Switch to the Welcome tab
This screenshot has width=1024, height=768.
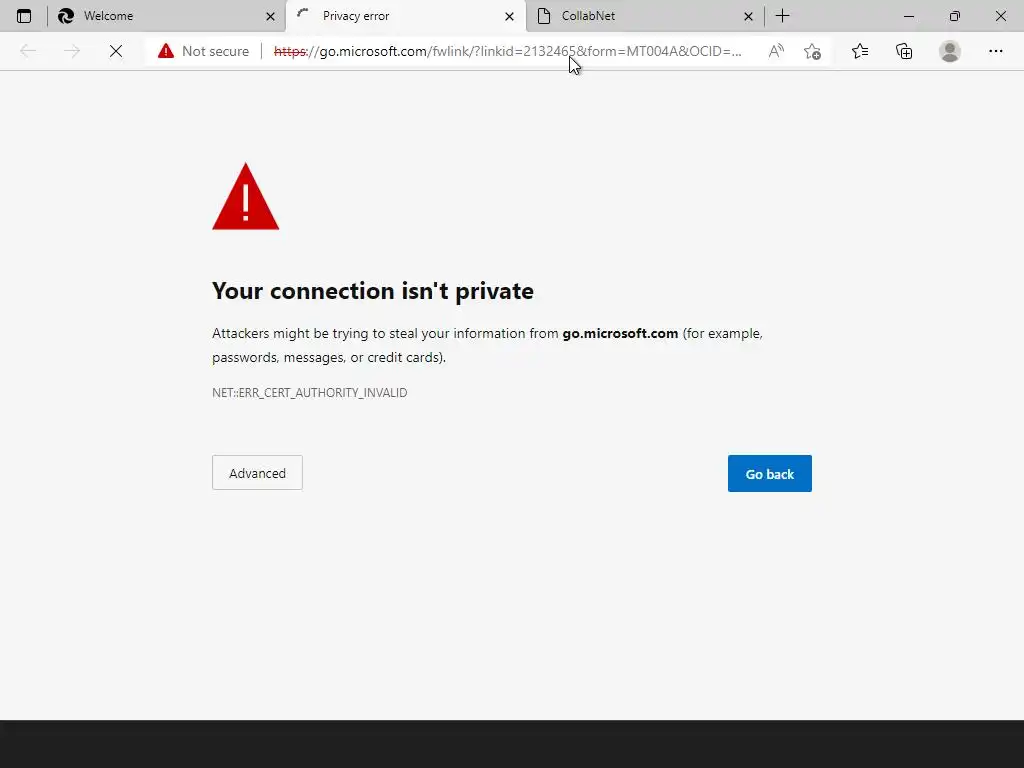pyautogui.click(x=150, y=16)
